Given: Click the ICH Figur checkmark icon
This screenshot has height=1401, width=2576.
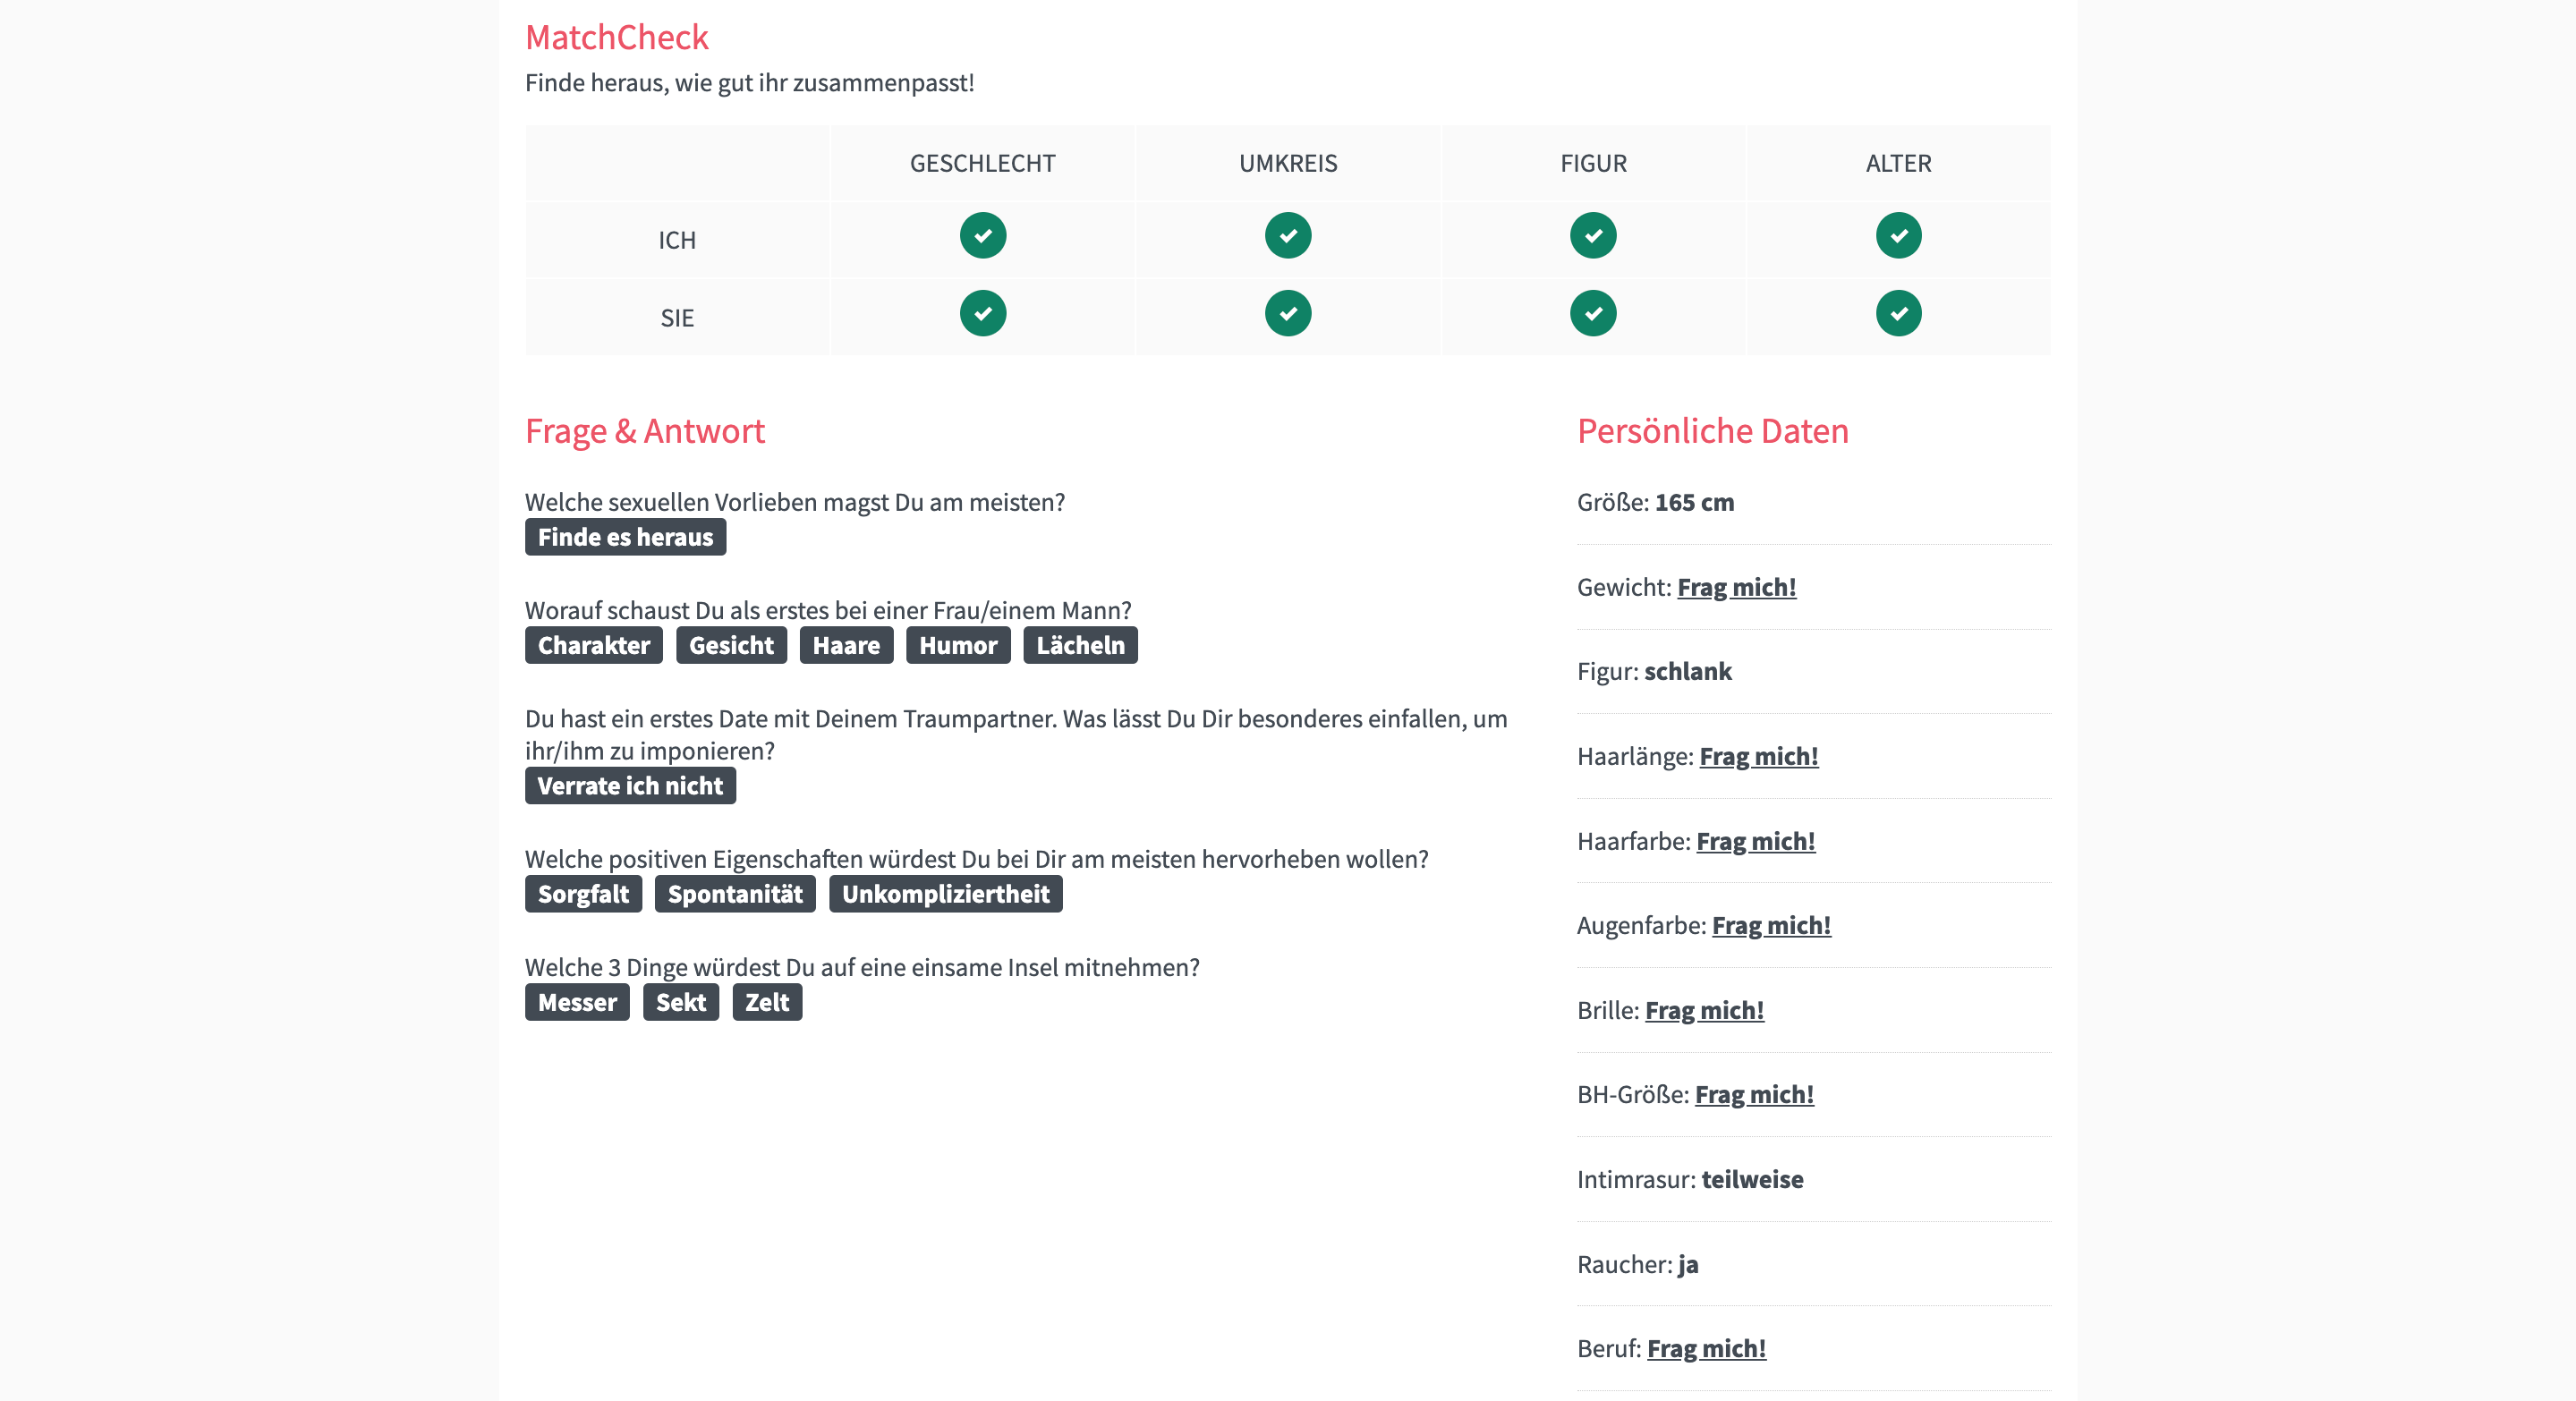Looking at the screenshot, I should click(1593, 236).
